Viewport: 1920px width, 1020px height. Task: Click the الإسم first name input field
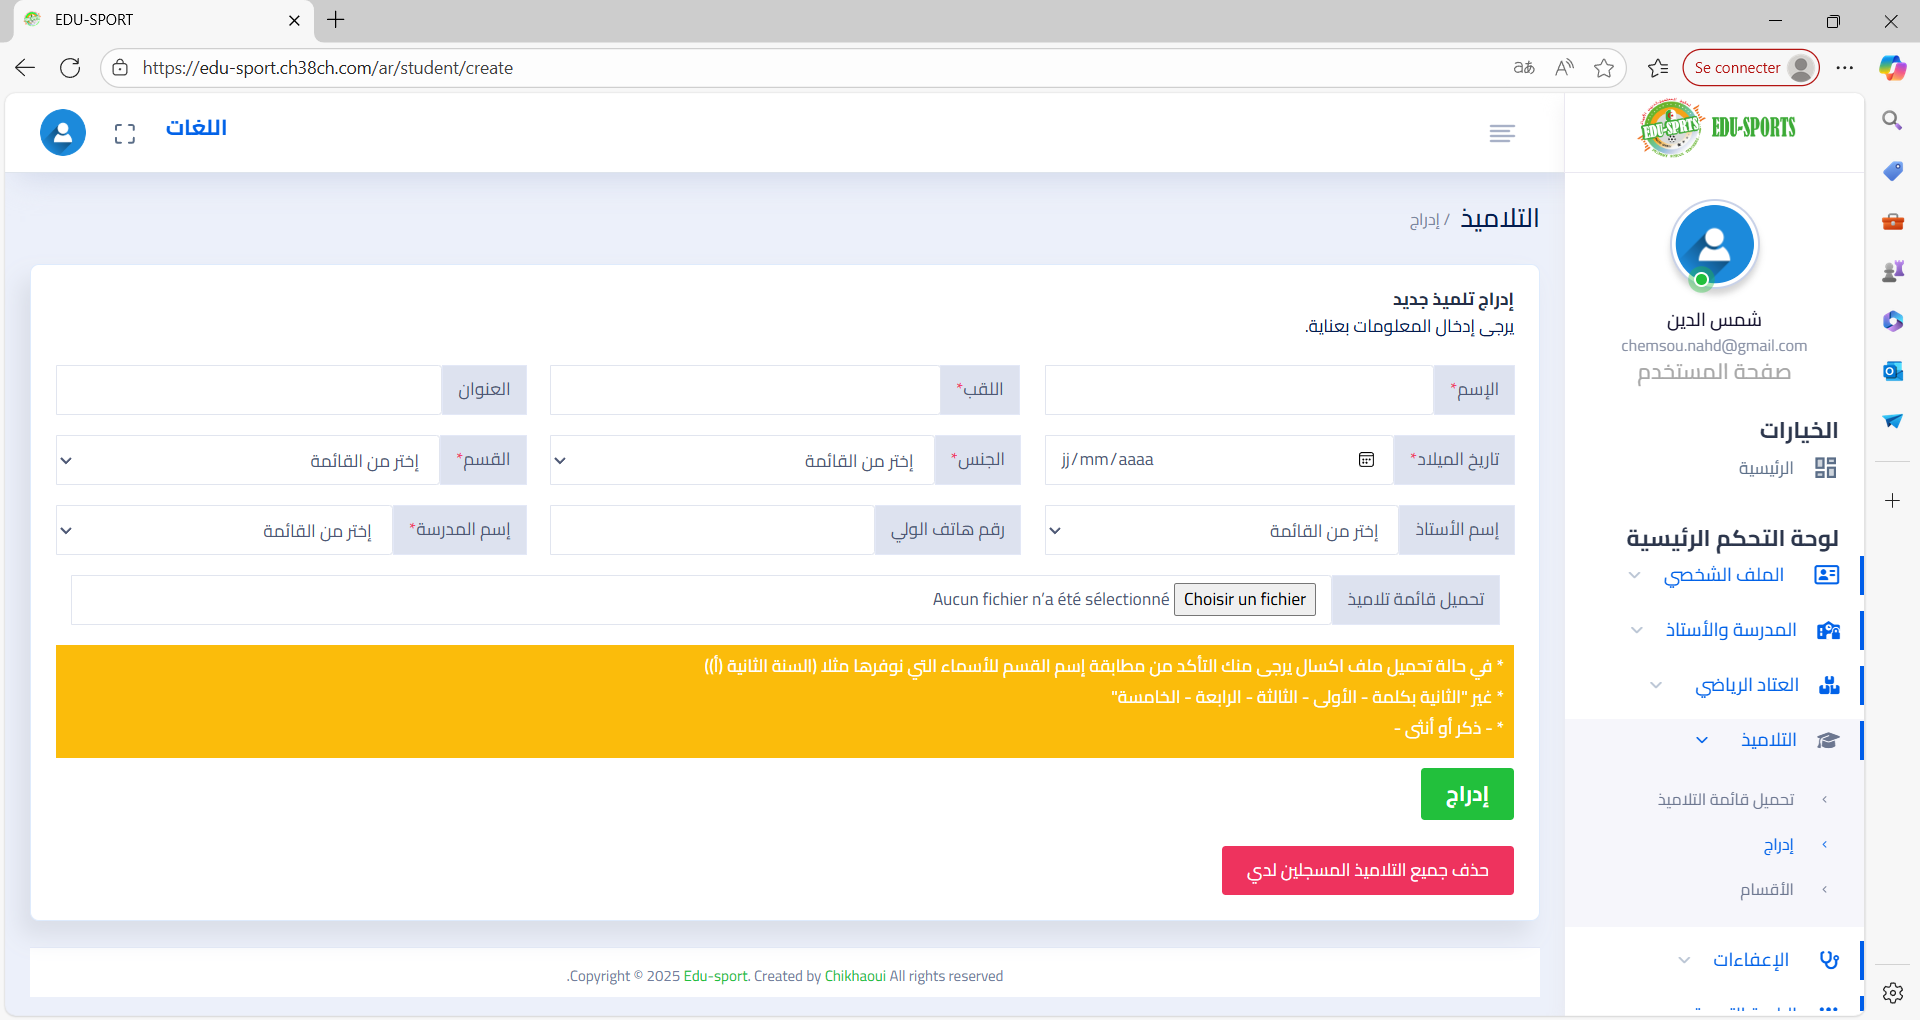click(1238, 390)
